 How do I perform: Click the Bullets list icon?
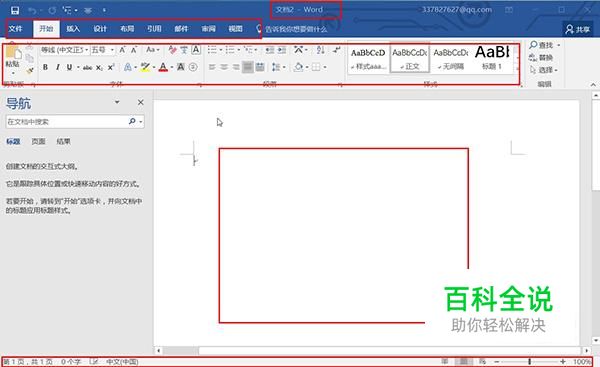coord(212,50)
